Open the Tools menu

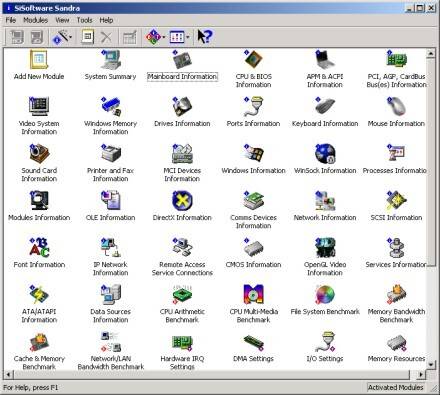click(84, 20)
